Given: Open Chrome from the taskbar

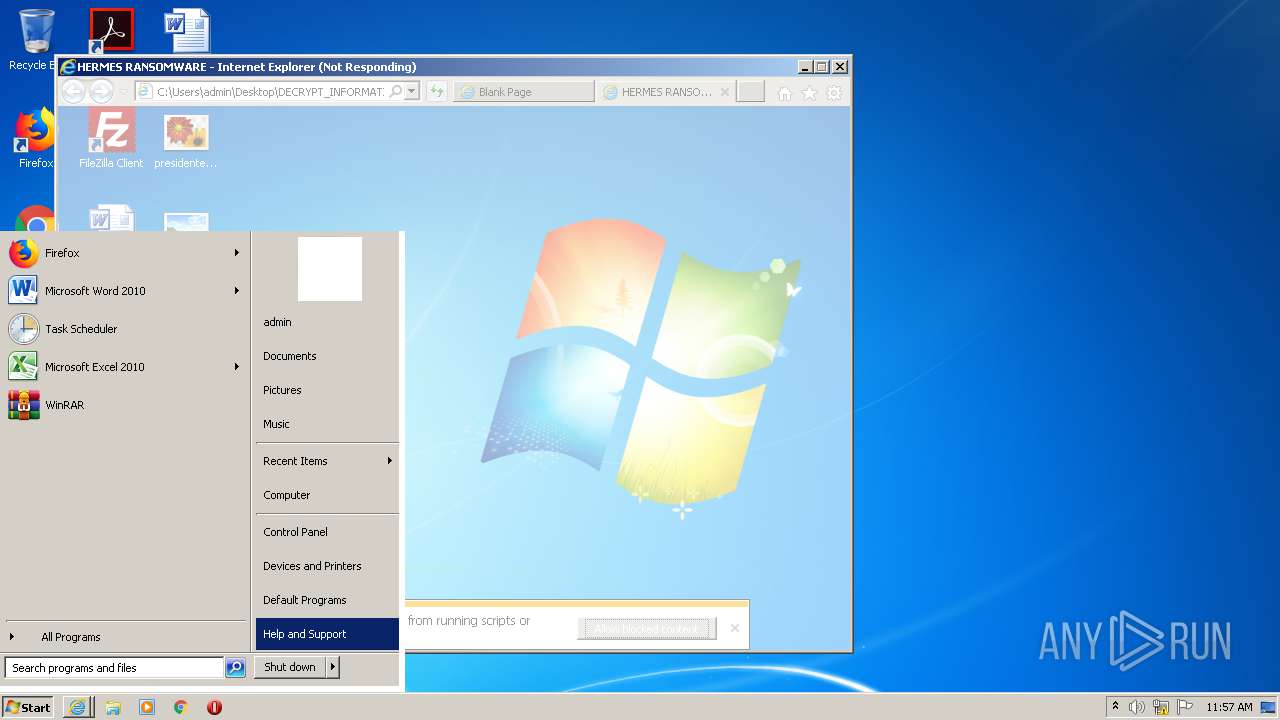Looking at the screenshot, I should pos(181,707).
